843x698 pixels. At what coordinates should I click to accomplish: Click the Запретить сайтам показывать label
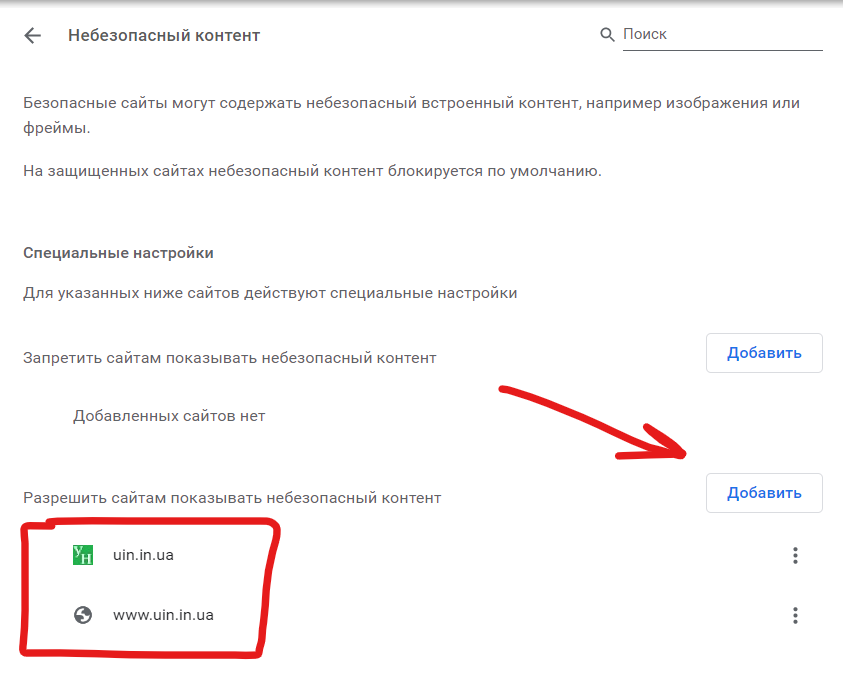point(230,358)
